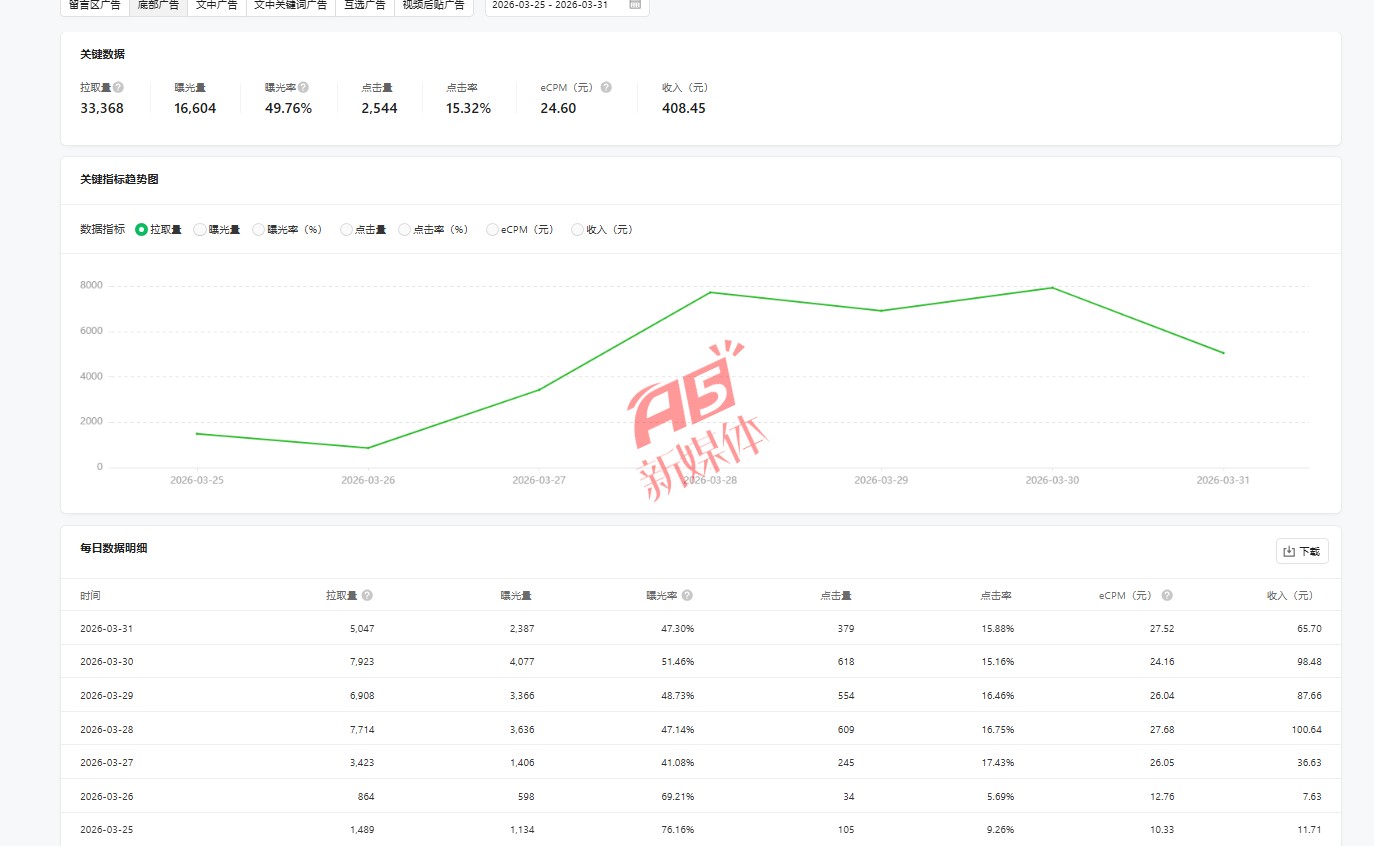Click help icon in 拉取量 table column header

pyautogui.click(x=367, y=596)
